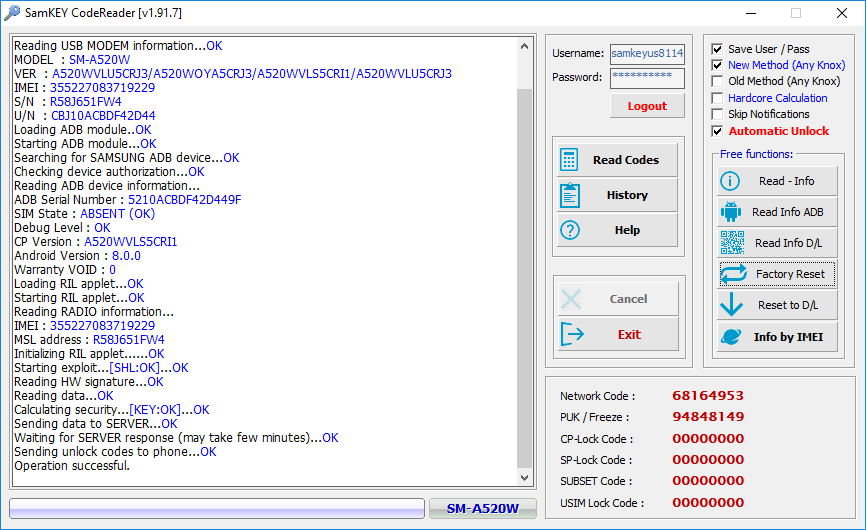Click the SamKEY key icon in title bar
Screen dimensions: 866x530
(x=12, y=13)
